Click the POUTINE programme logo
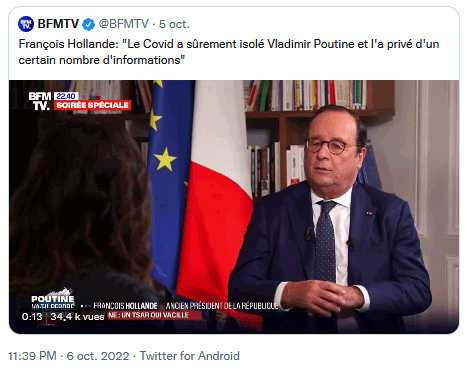Image resolution: width=467 pixels, height=370 pixels. (53, 299)
